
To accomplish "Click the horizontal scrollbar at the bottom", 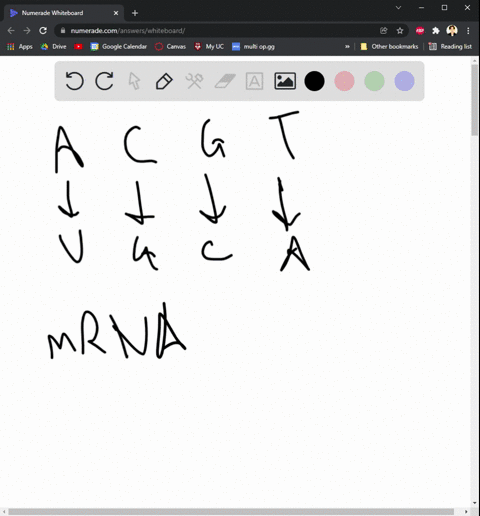I will 231,512.
